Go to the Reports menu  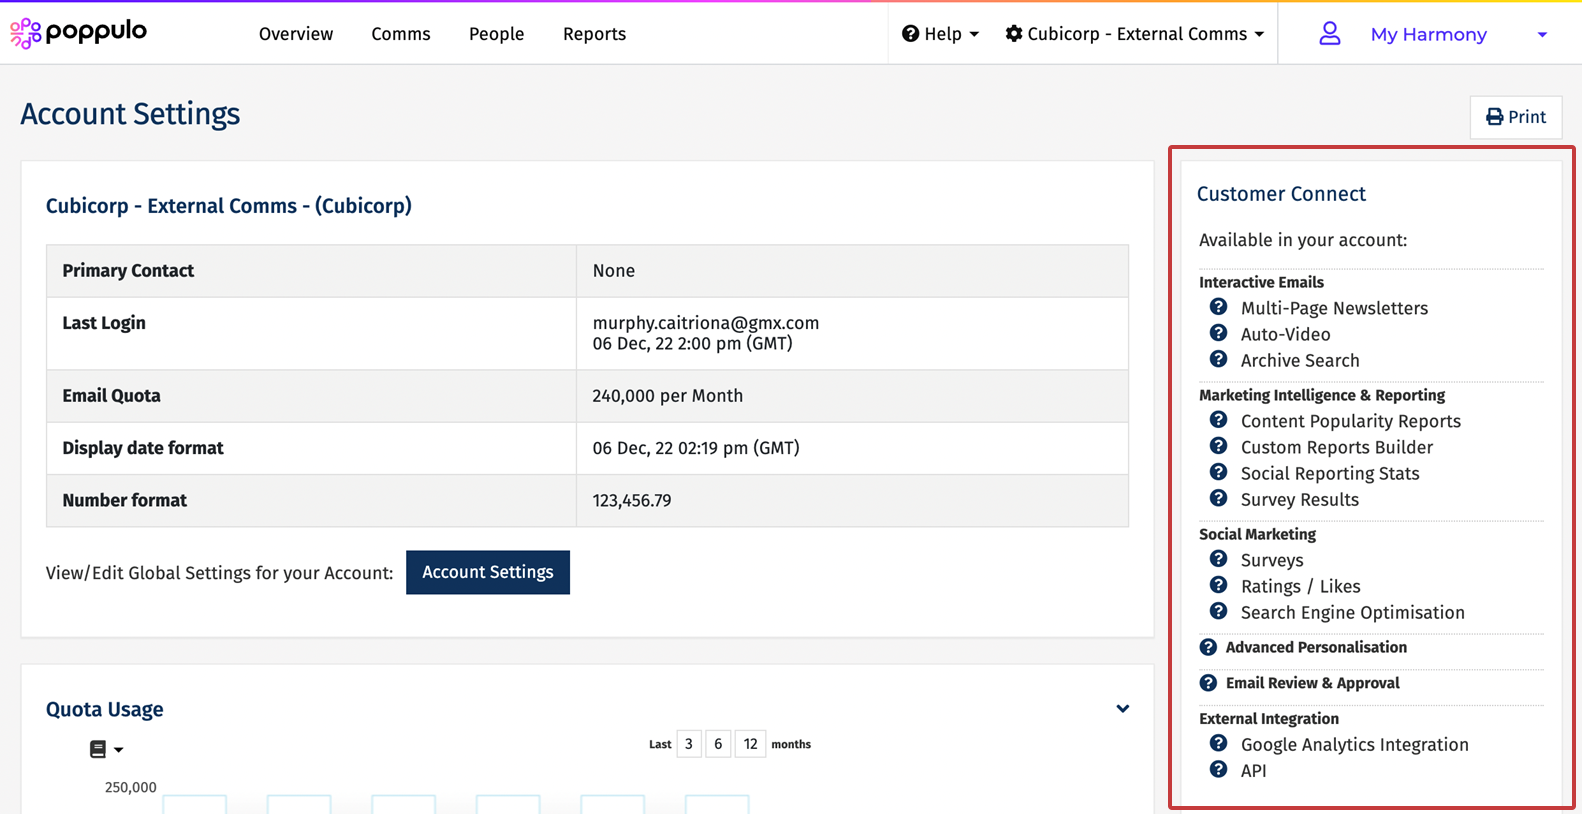tap(594, 34)
